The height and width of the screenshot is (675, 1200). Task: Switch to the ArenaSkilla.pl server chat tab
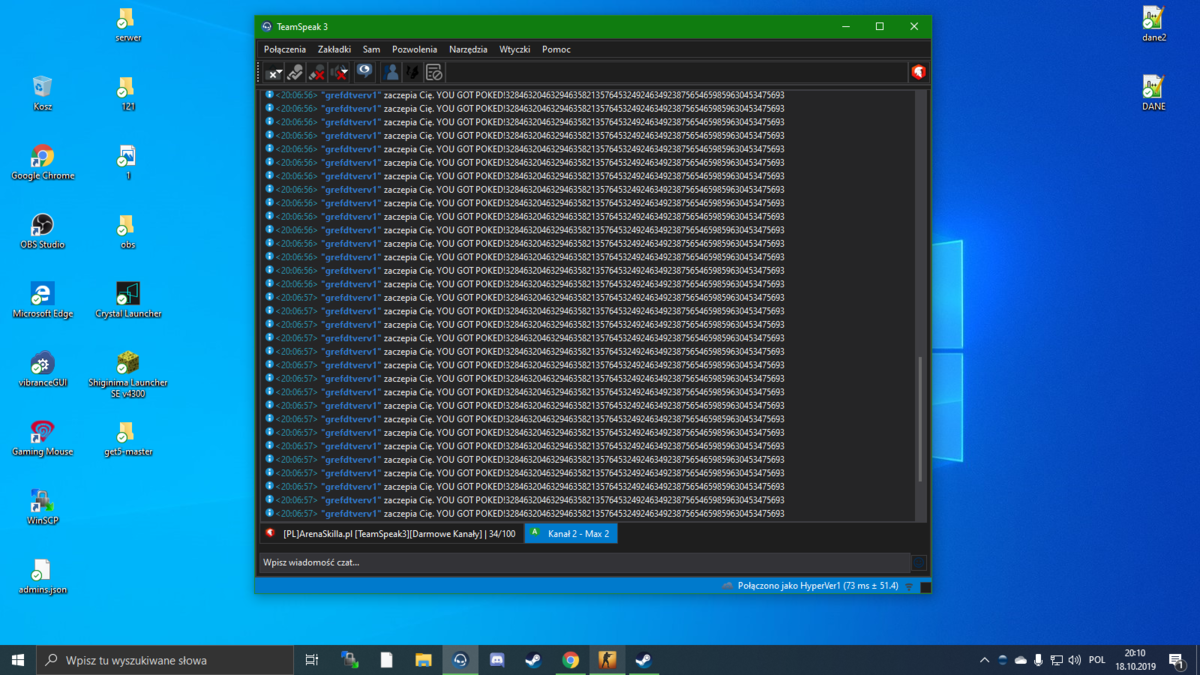(x=391, y=534)
